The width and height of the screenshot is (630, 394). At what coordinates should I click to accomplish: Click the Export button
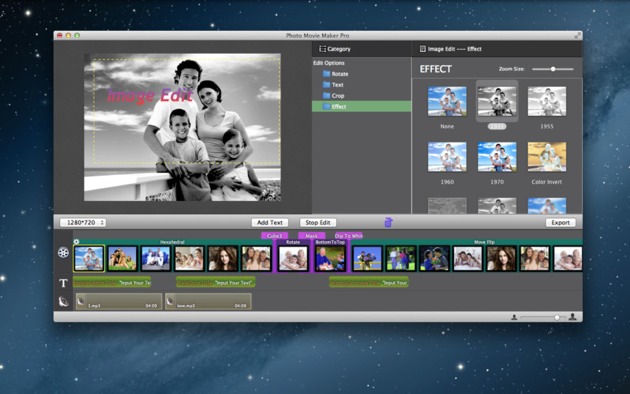click(x=560, y=223)
